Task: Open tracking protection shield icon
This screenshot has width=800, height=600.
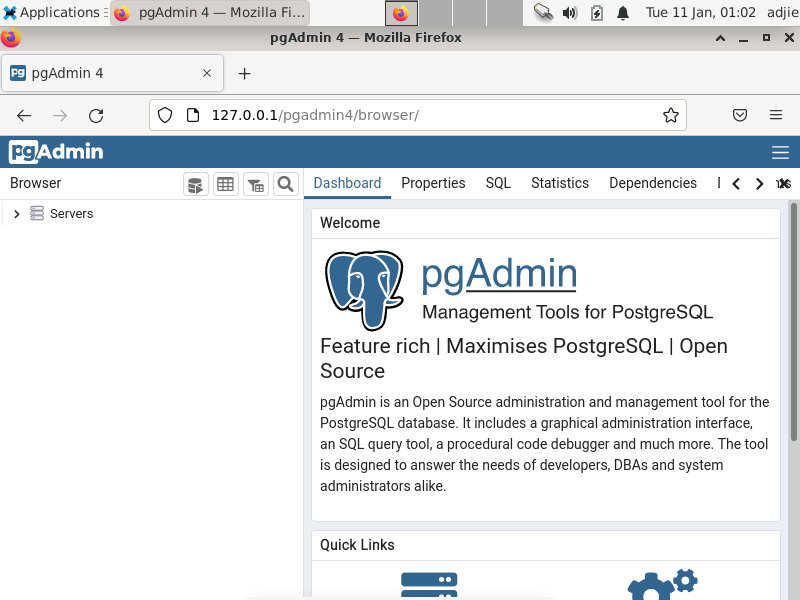Action: click(165, 115)
